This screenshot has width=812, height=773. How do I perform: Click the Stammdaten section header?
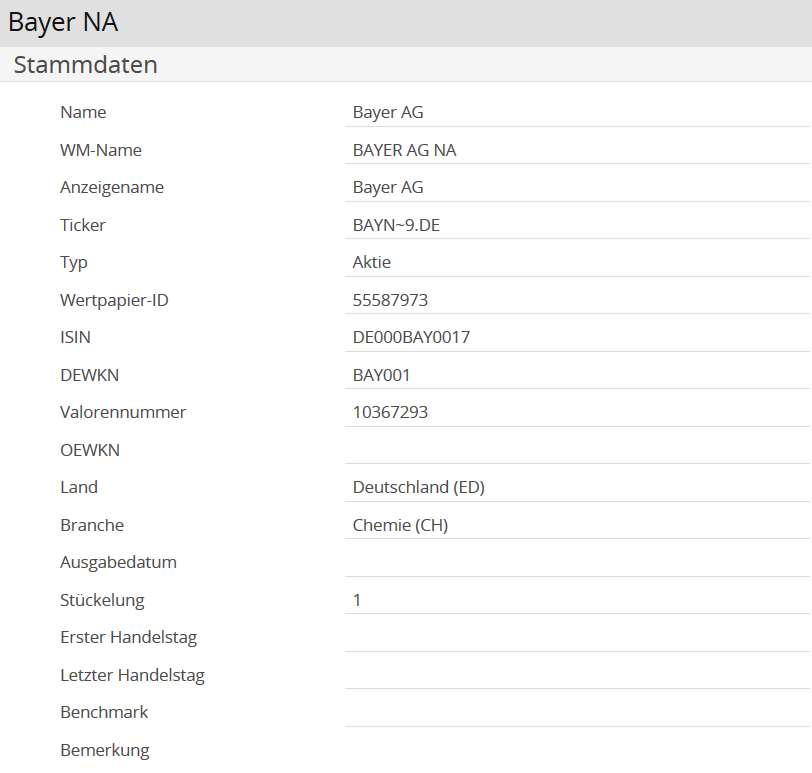[86, 65]
